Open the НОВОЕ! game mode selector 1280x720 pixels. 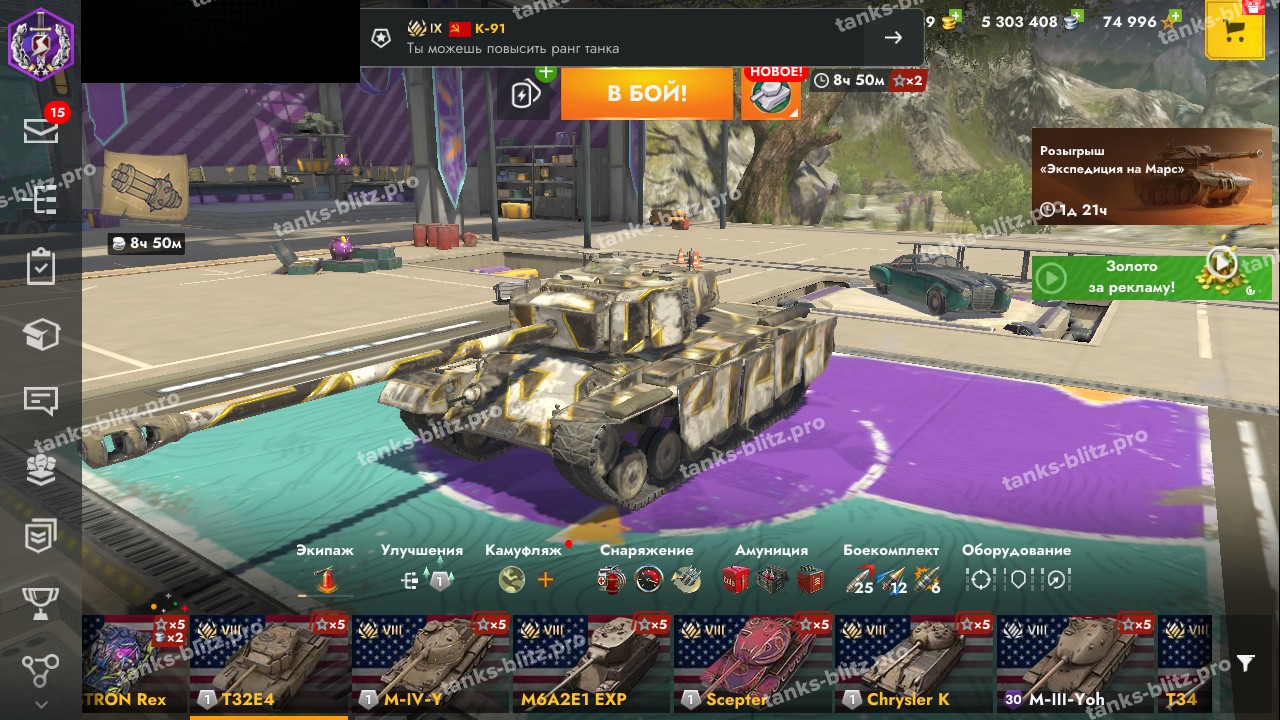(771, 93)
